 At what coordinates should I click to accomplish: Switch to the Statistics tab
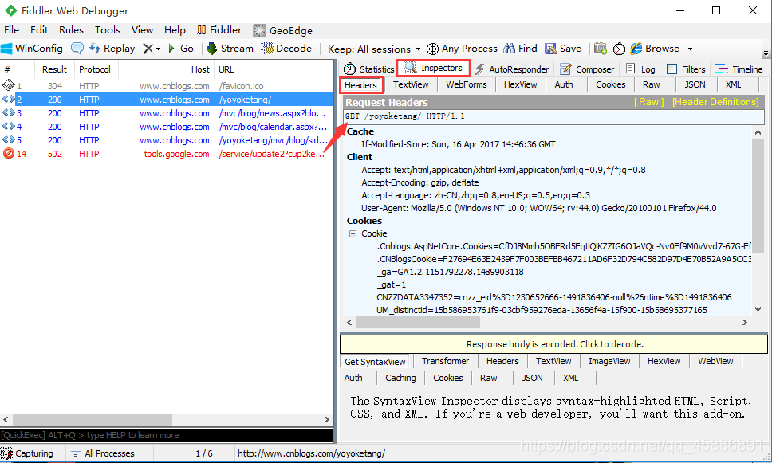click(x=369, y=69)
